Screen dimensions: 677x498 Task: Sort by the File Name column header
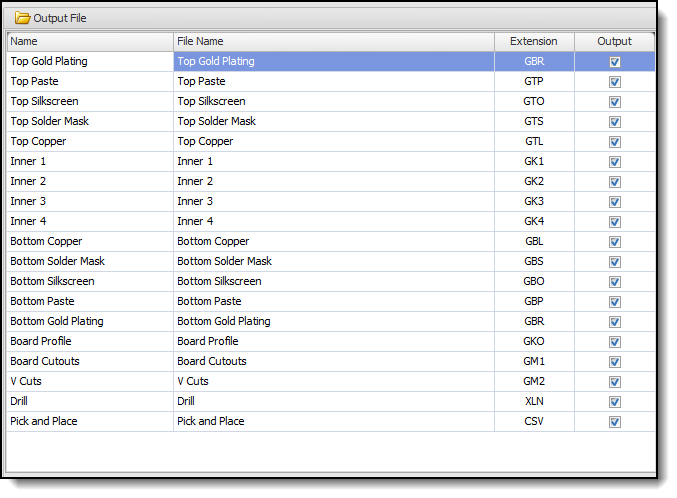click(334, 41)
